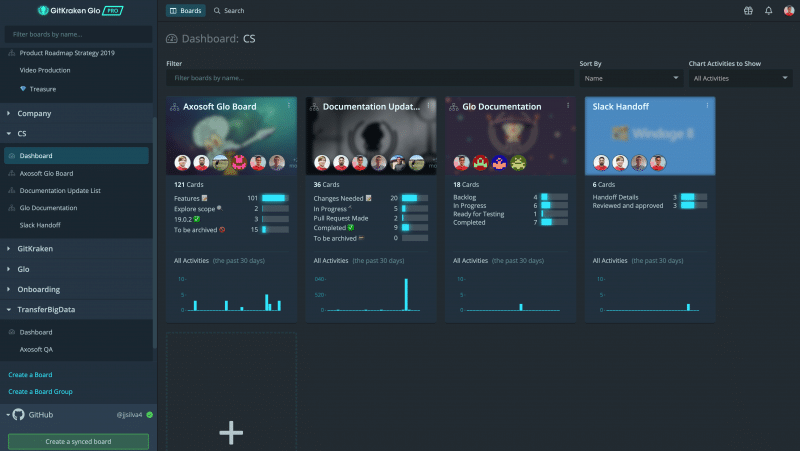Open Axosoft Glo Board from sidebar

point(46,173)
